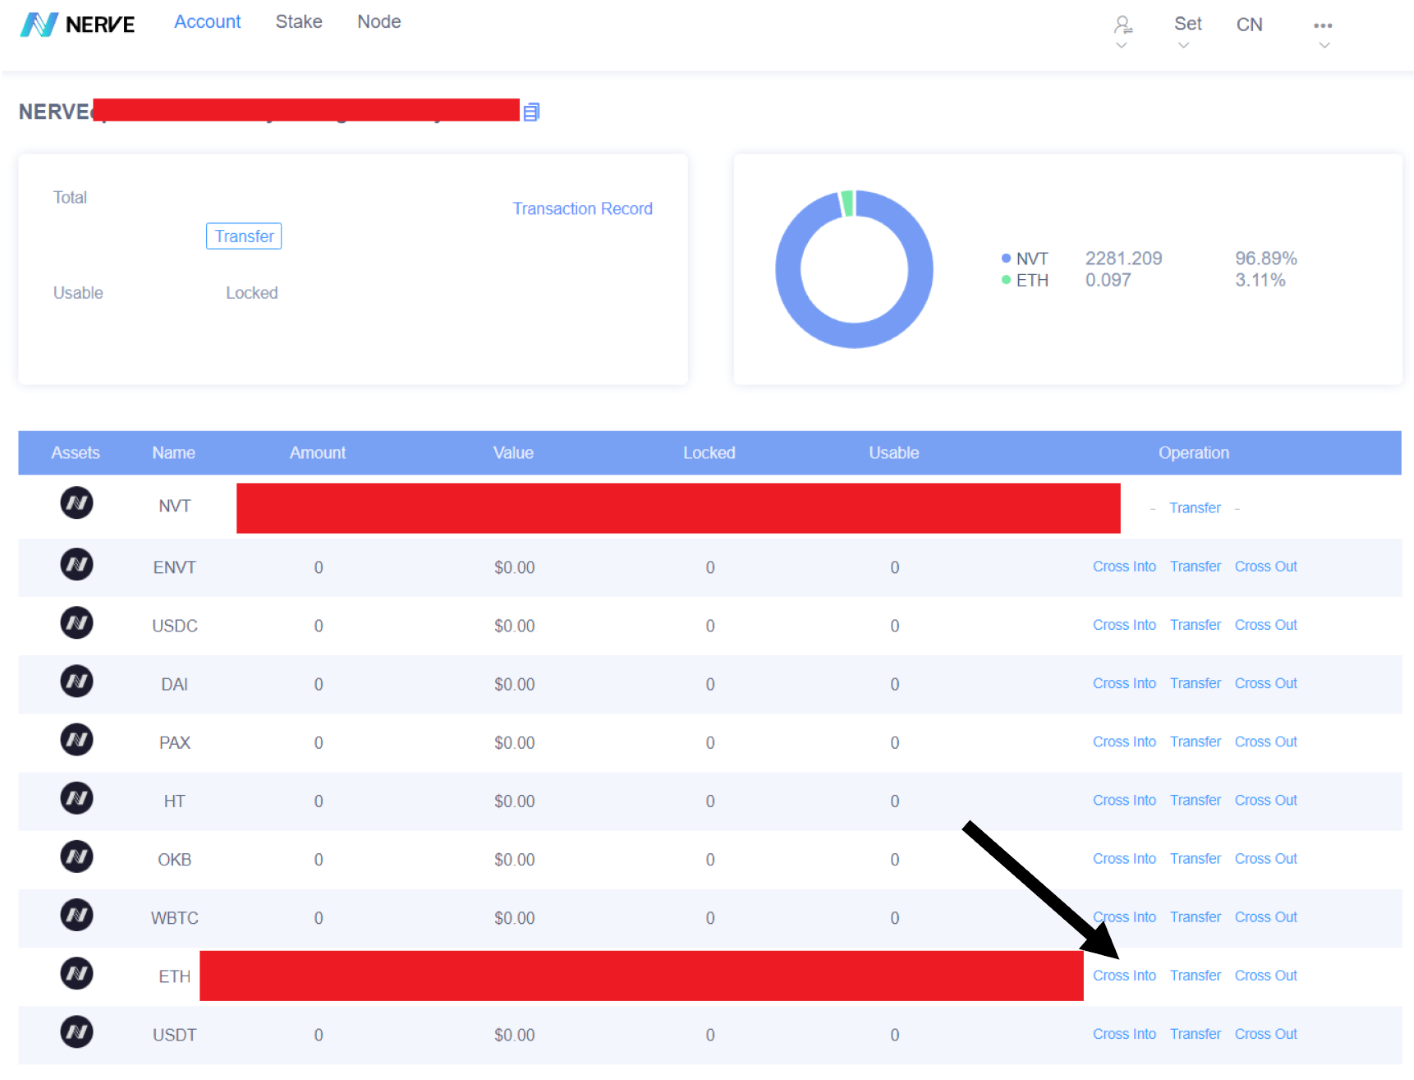The image size is (1414, 1080).
Task: Switch to the Stake tab
Action: [299, 22]
